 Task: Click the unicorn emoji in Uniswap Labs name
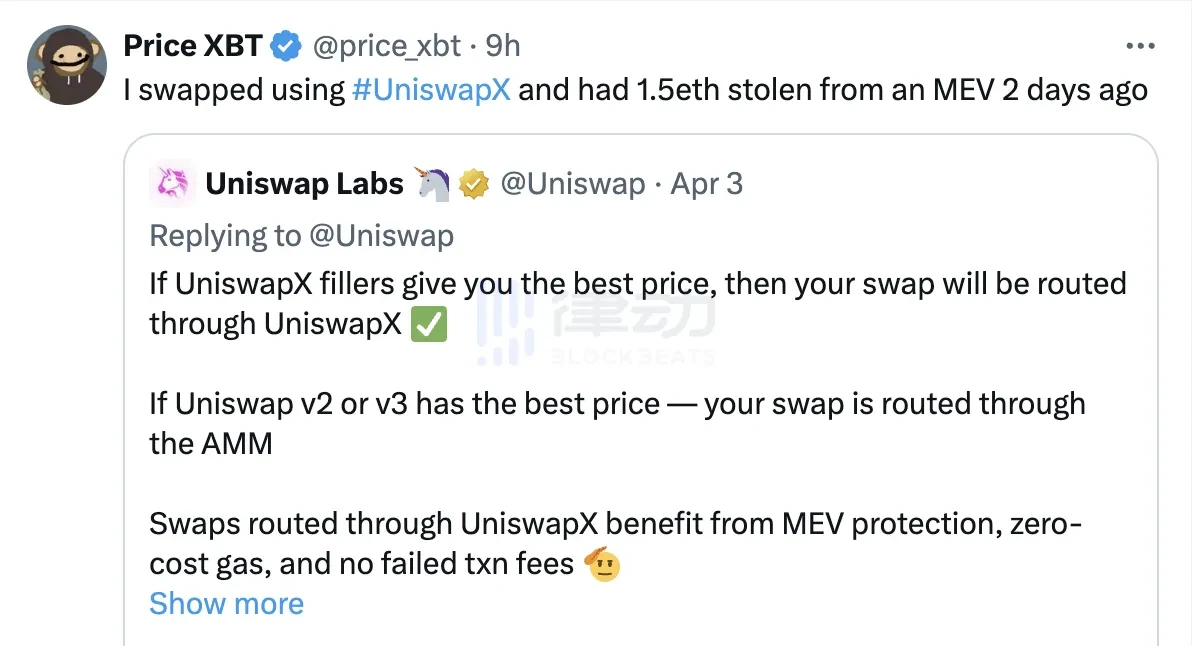point(432,182)
